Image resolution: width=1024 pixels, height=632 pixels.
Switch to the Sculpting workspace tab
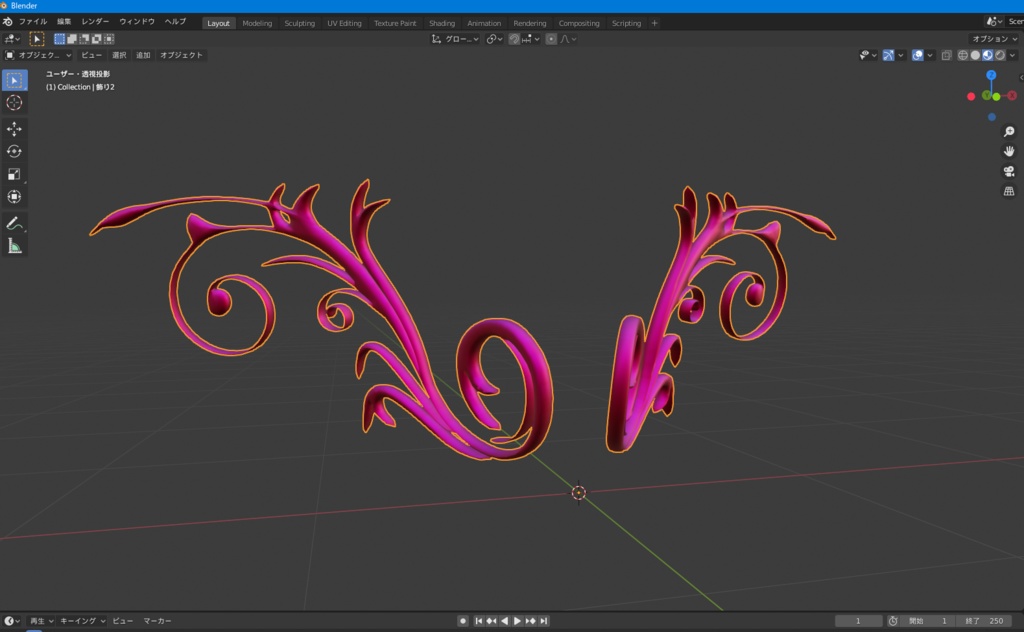click(299, 23)
